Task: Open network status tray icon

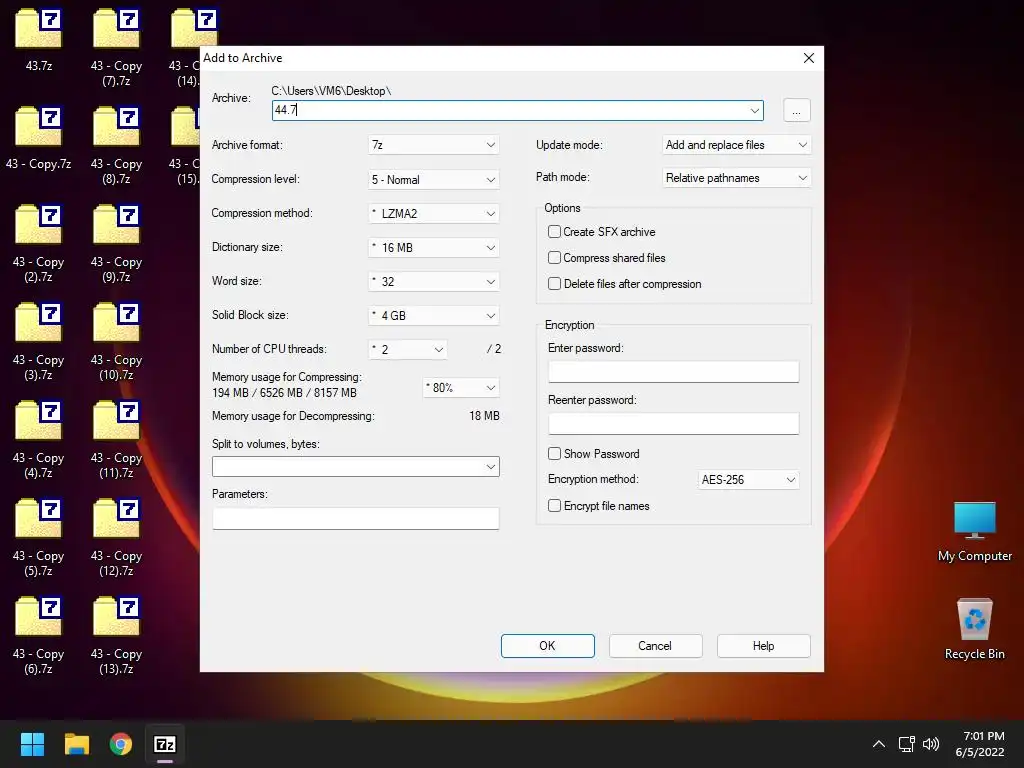Action: point(906,744)
